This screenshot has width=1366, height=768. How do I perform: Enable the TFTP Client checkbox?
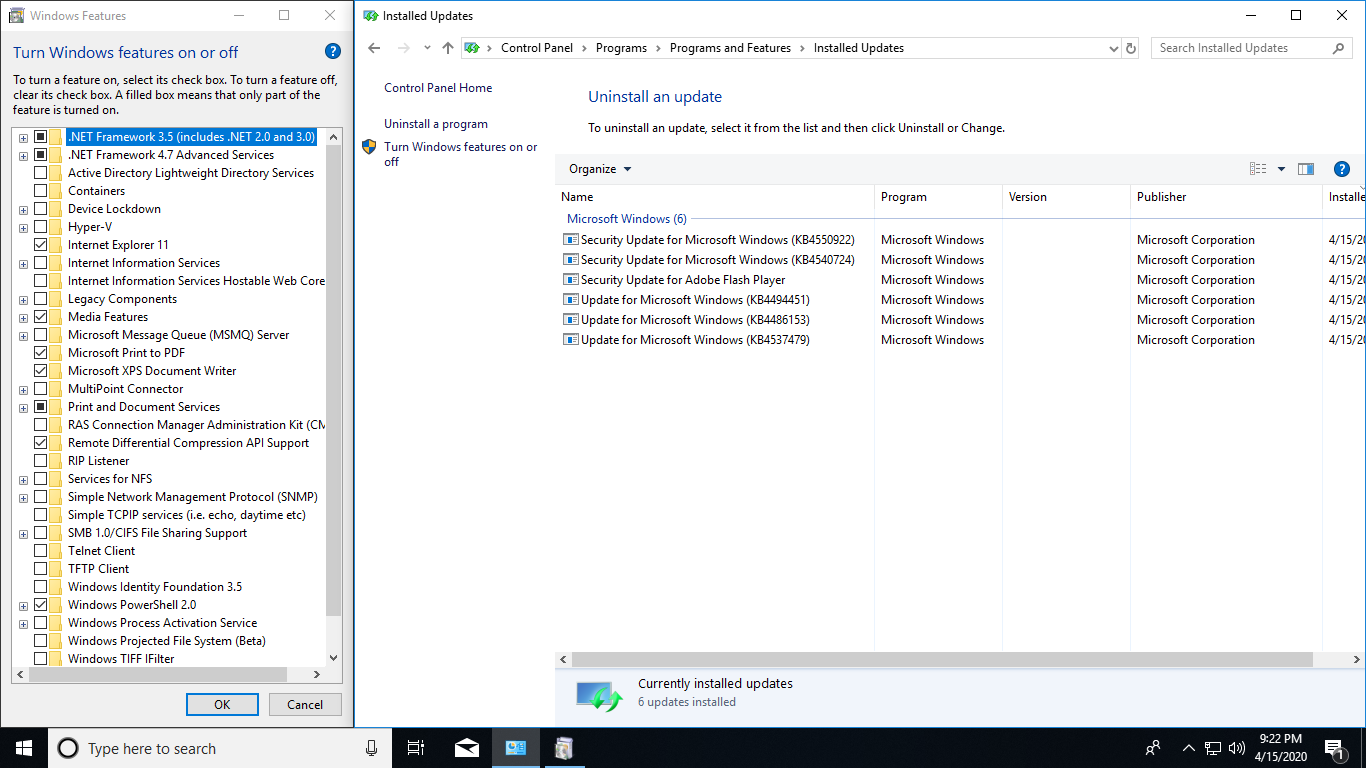[x=41, y=569]
